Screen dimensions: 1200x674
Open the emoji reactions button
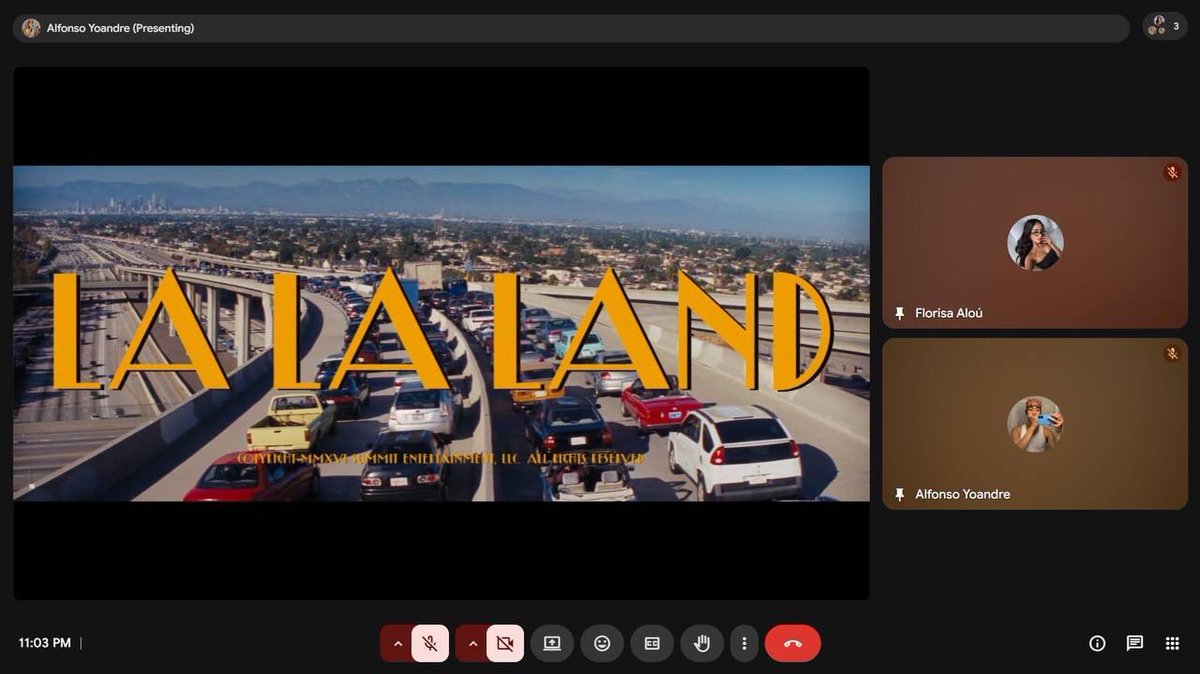(x=602, y=643)
